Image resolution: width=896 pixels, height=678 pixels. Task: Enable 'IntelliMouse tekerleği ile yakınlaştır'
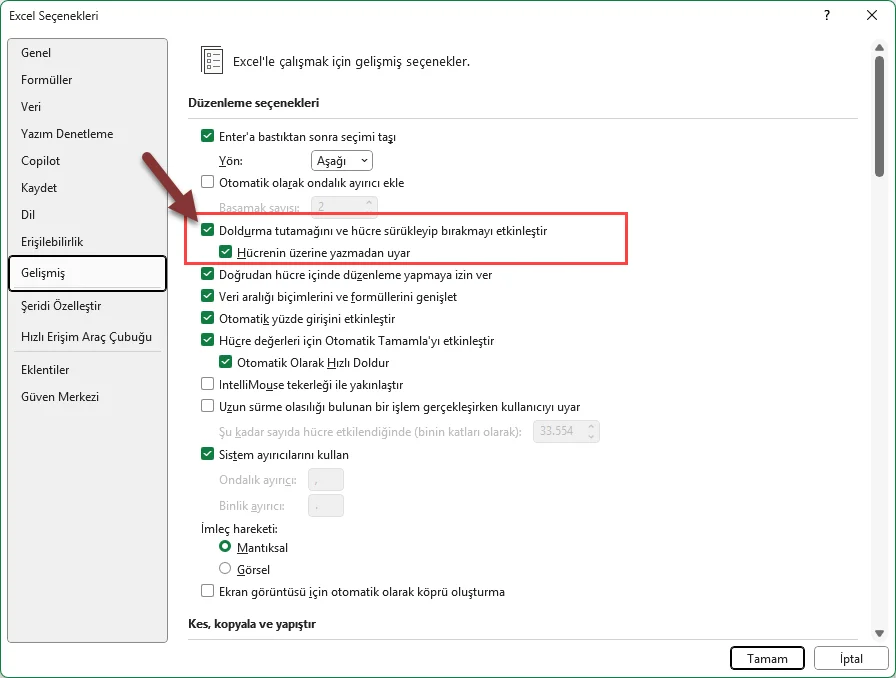tap(207, 384)
